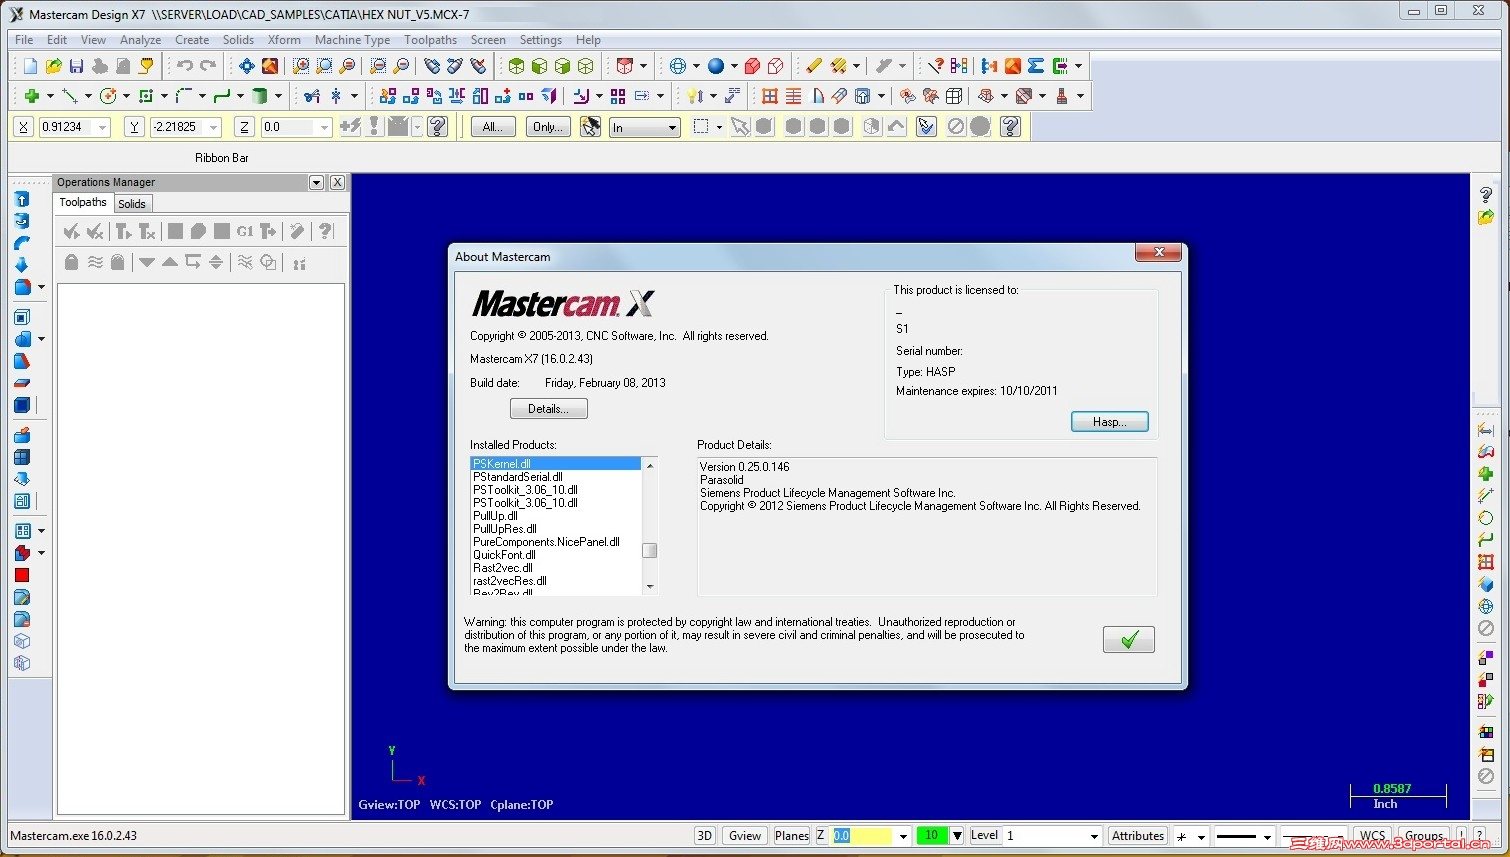The width and height of the screenshot is (1510, 857).
Task: Toggle the 3D construction mode in status bar
Action: [705, 835]
